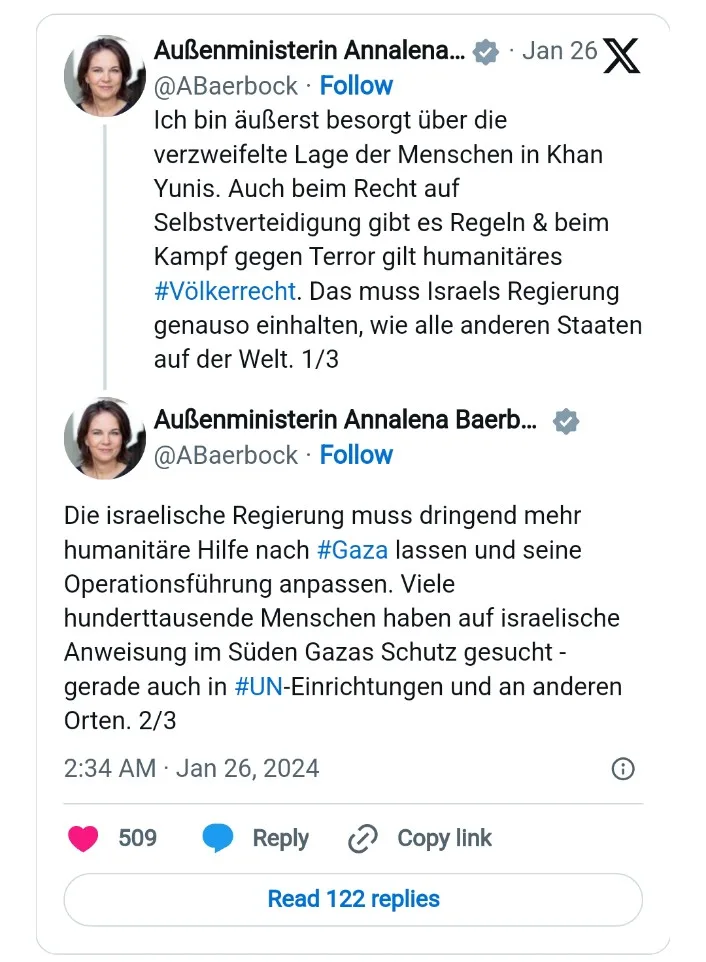Click the Copy link text

[x=444, y=838]
